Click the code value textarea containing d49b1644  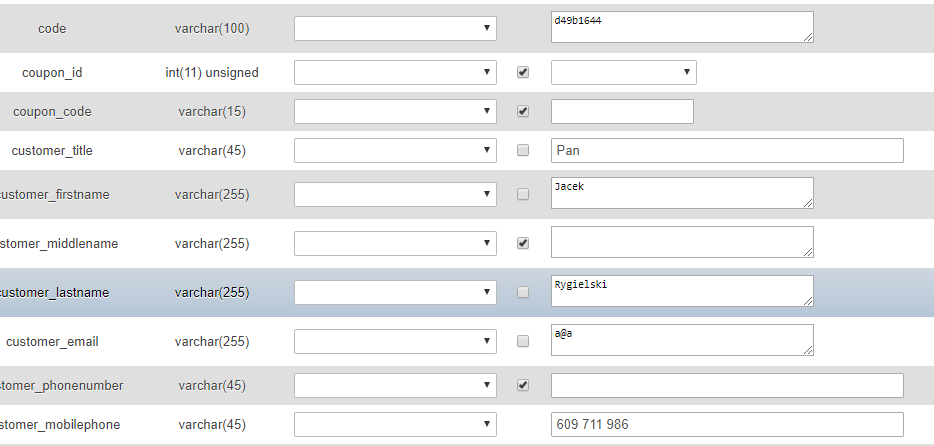[681, 27]
